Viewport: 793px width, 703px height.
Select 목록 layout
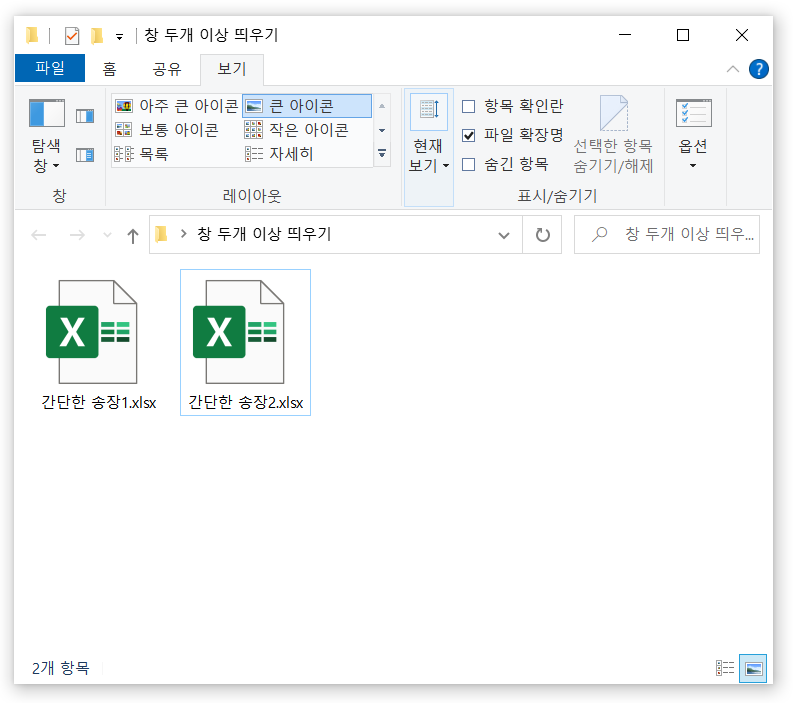[x=142, y=154]
